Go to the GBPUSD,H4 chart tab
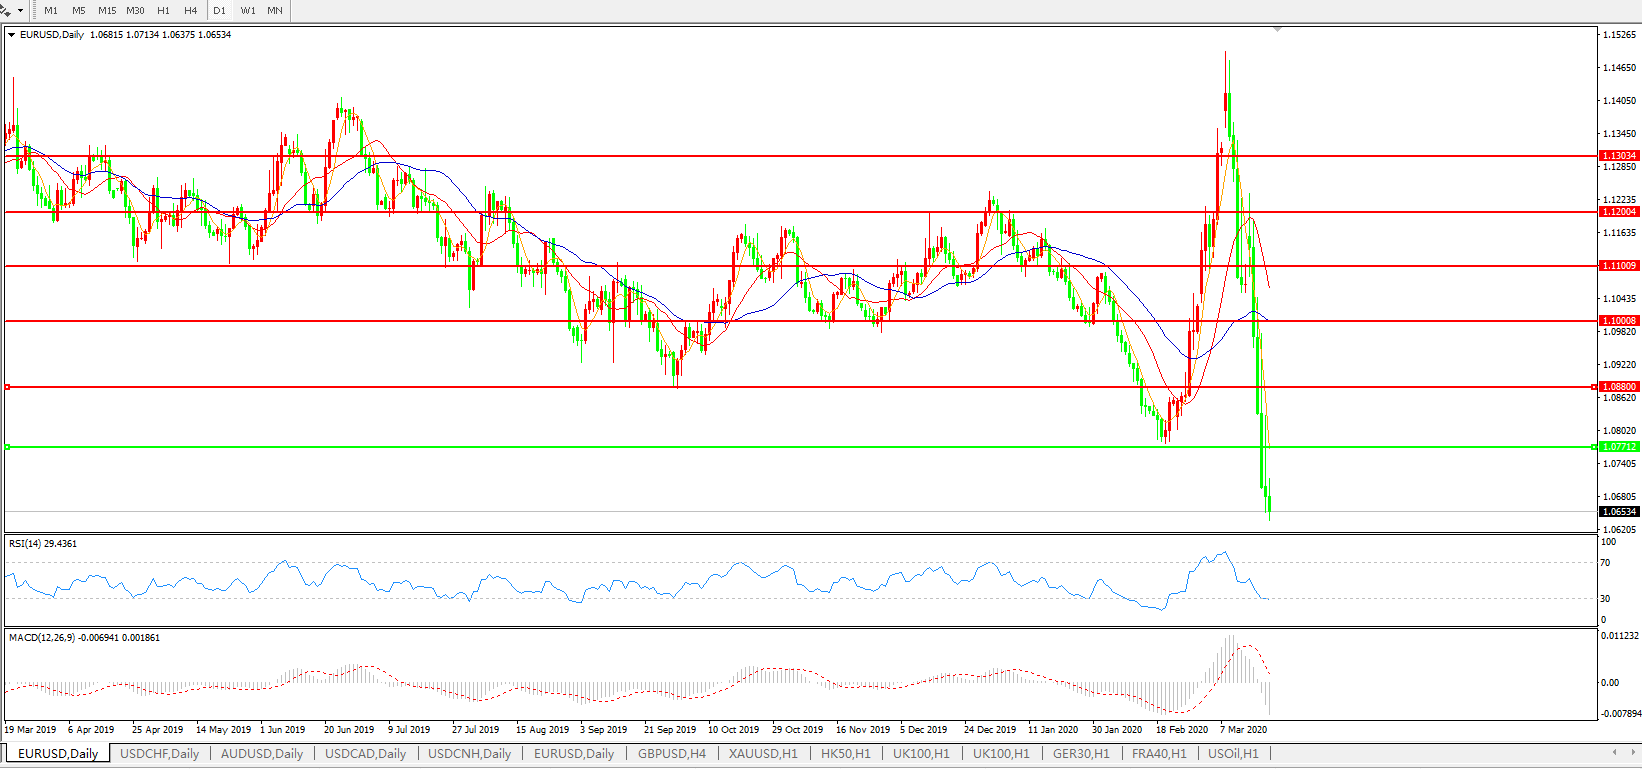This screenshot has height=769, width=1642. pyautogui.click(x=672, y=754)
